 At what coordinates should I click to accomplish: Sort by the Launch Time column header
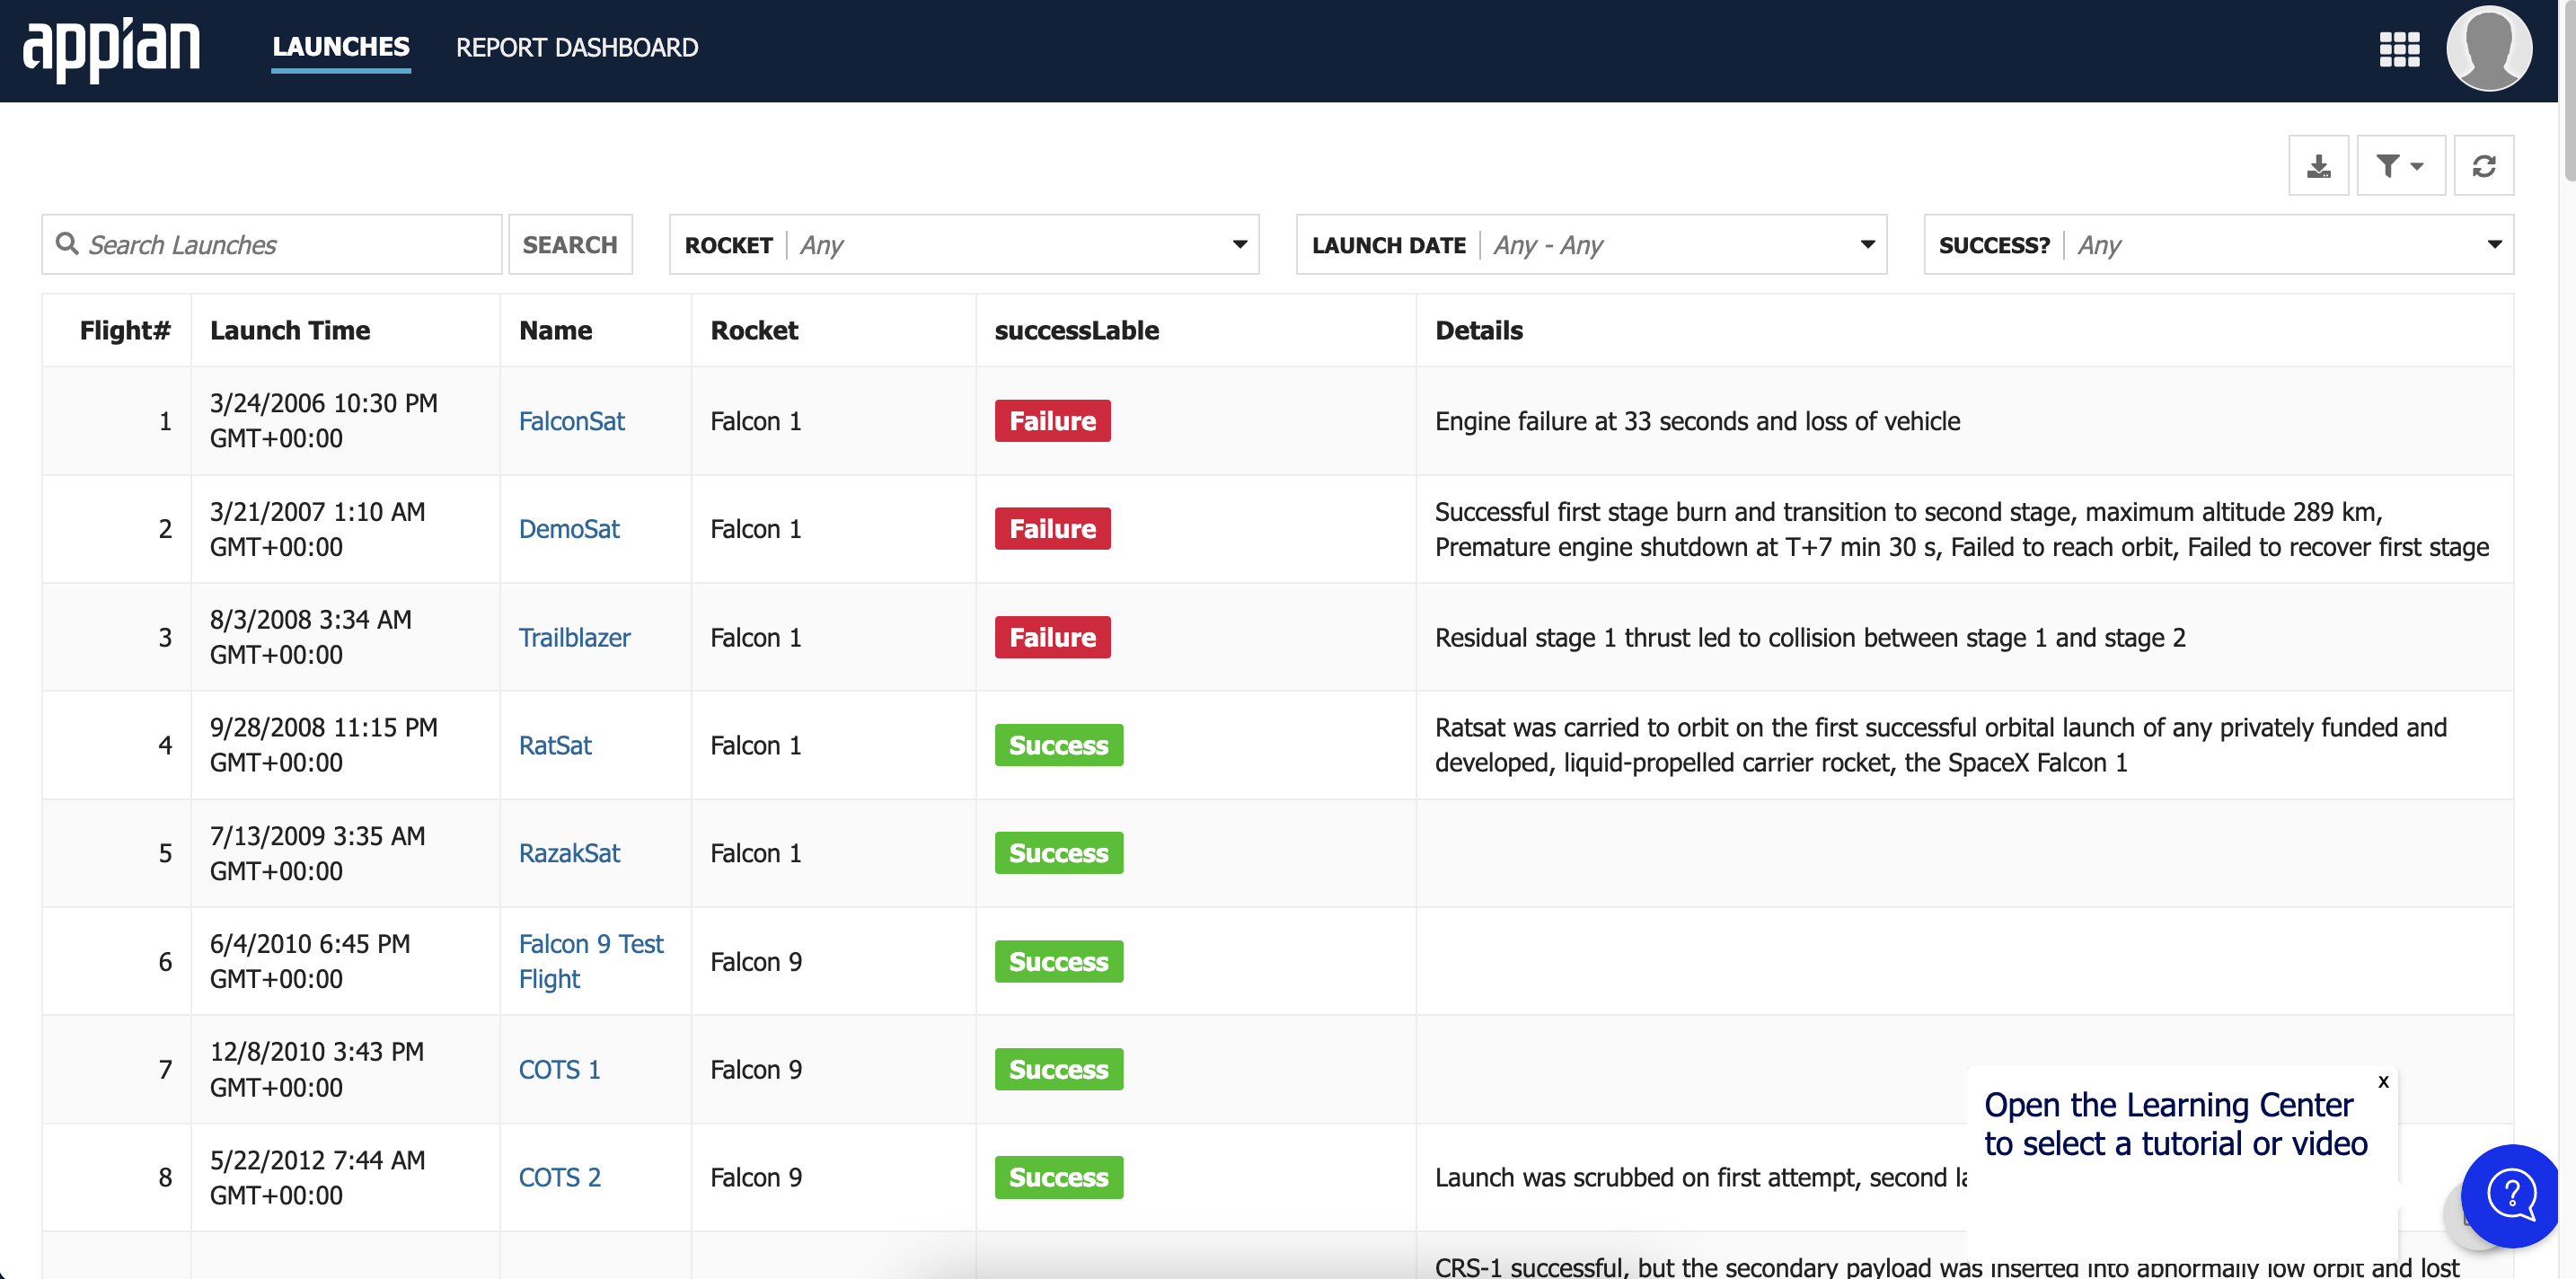pos(290,330)
